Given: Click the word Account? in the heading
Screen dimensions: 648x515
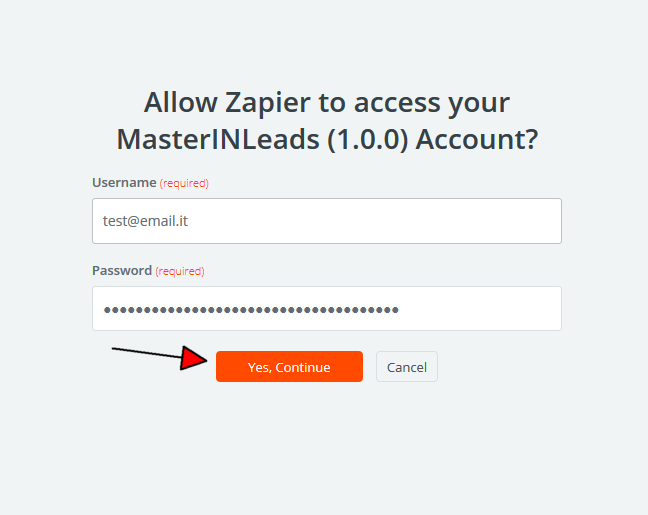Looking at the screenshot, I should click(477, 138).
